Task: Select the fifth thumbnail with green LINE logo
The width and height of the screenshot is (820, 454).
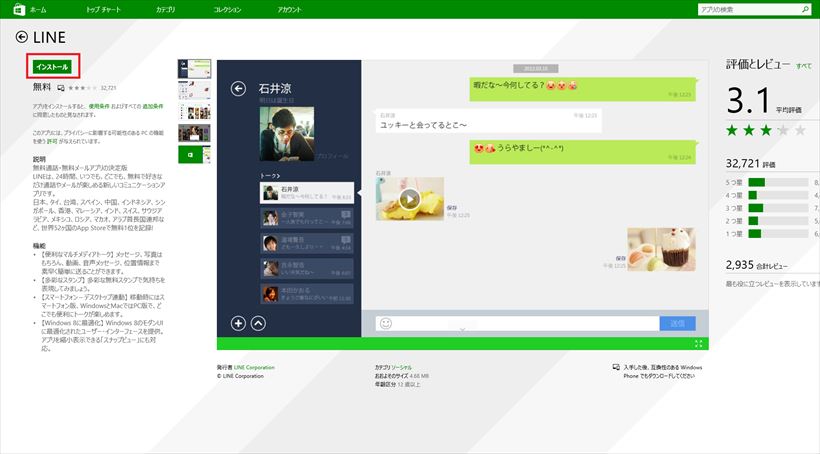Action: (x=194, y=154)
